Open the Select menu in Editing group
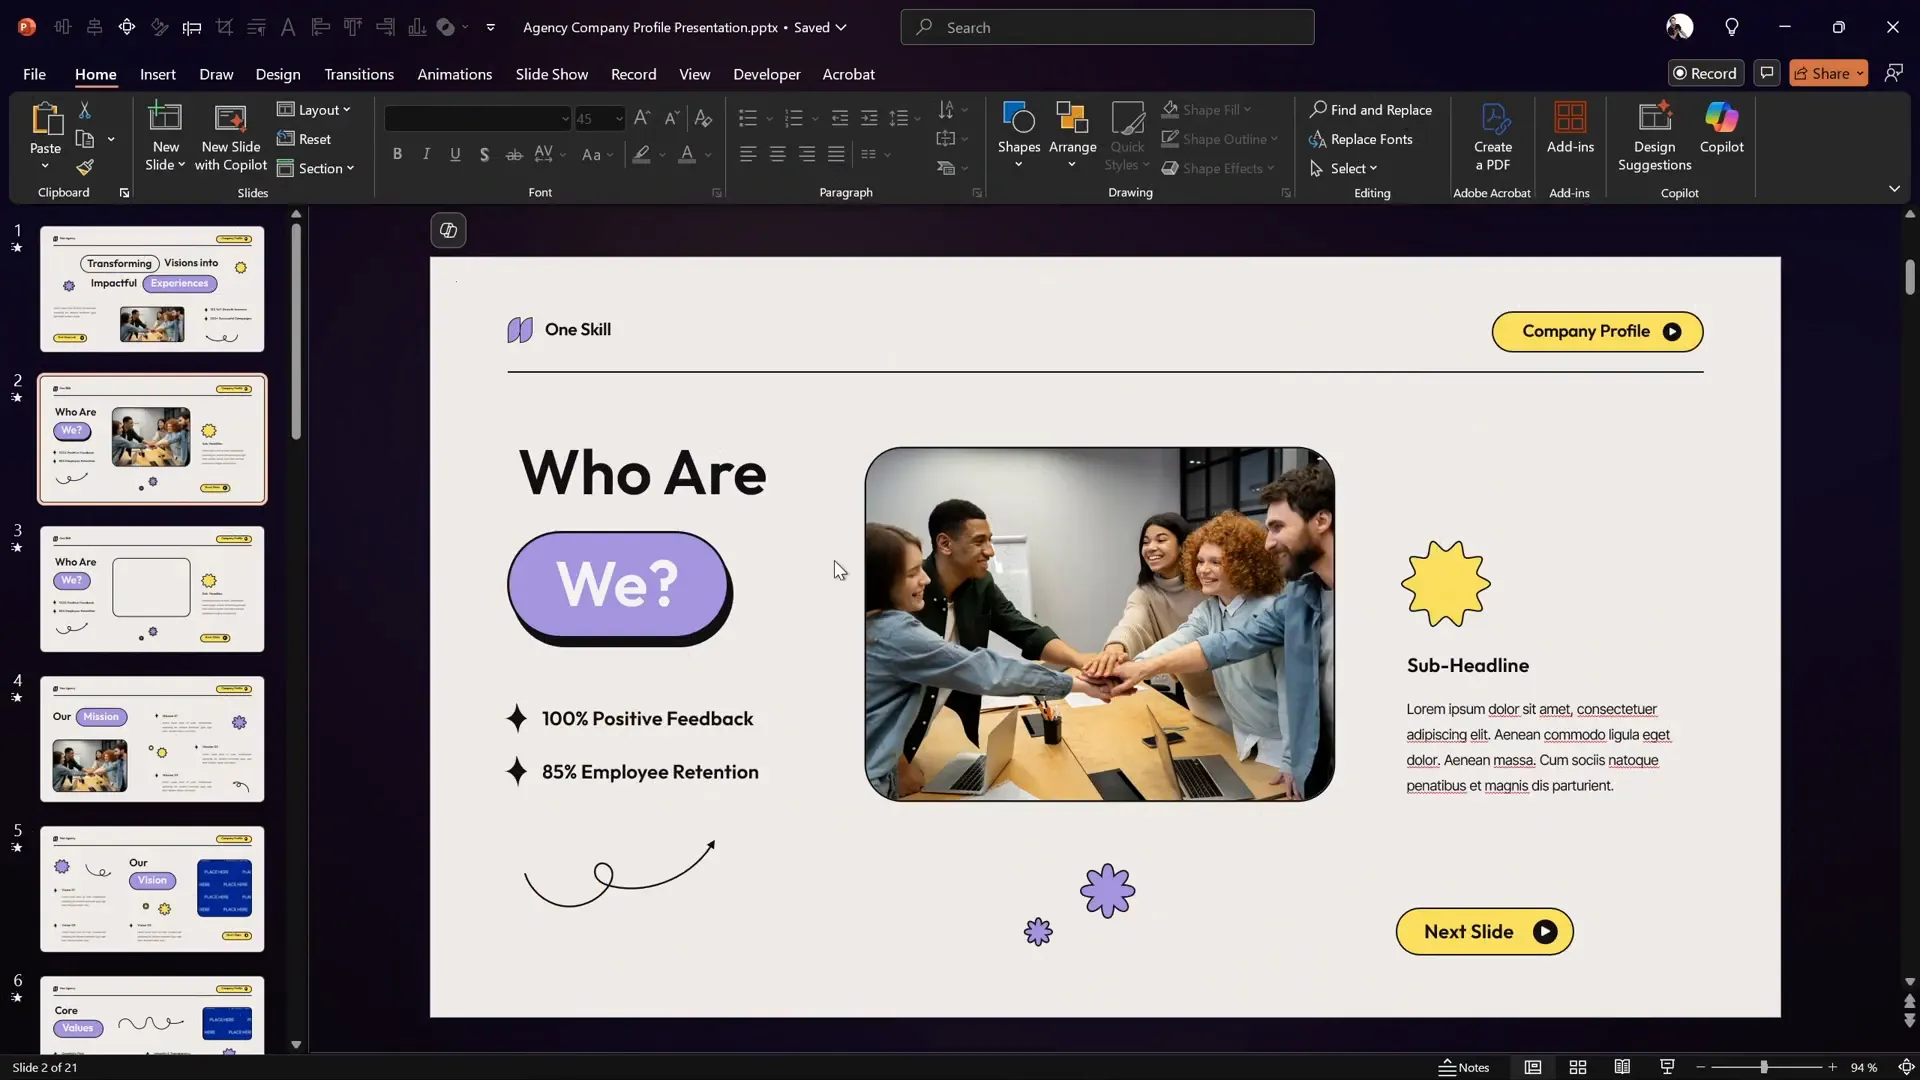This screenshot has width=1920, height=1080. point(1345,168)
